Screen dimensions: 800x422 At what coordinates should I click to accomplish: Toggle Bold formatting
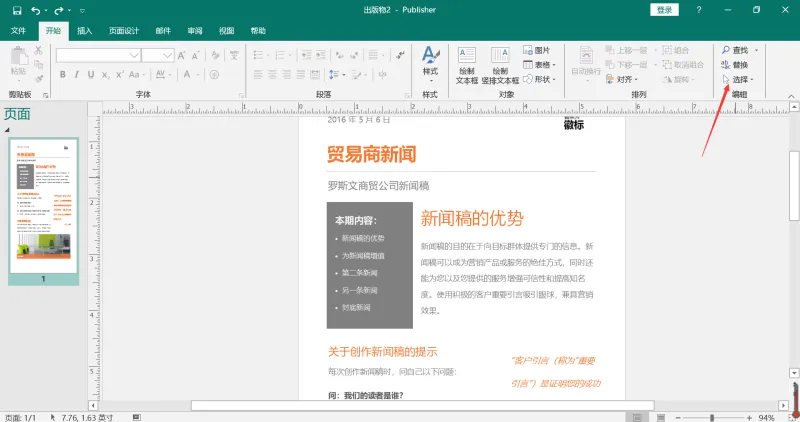click(62, 75)
